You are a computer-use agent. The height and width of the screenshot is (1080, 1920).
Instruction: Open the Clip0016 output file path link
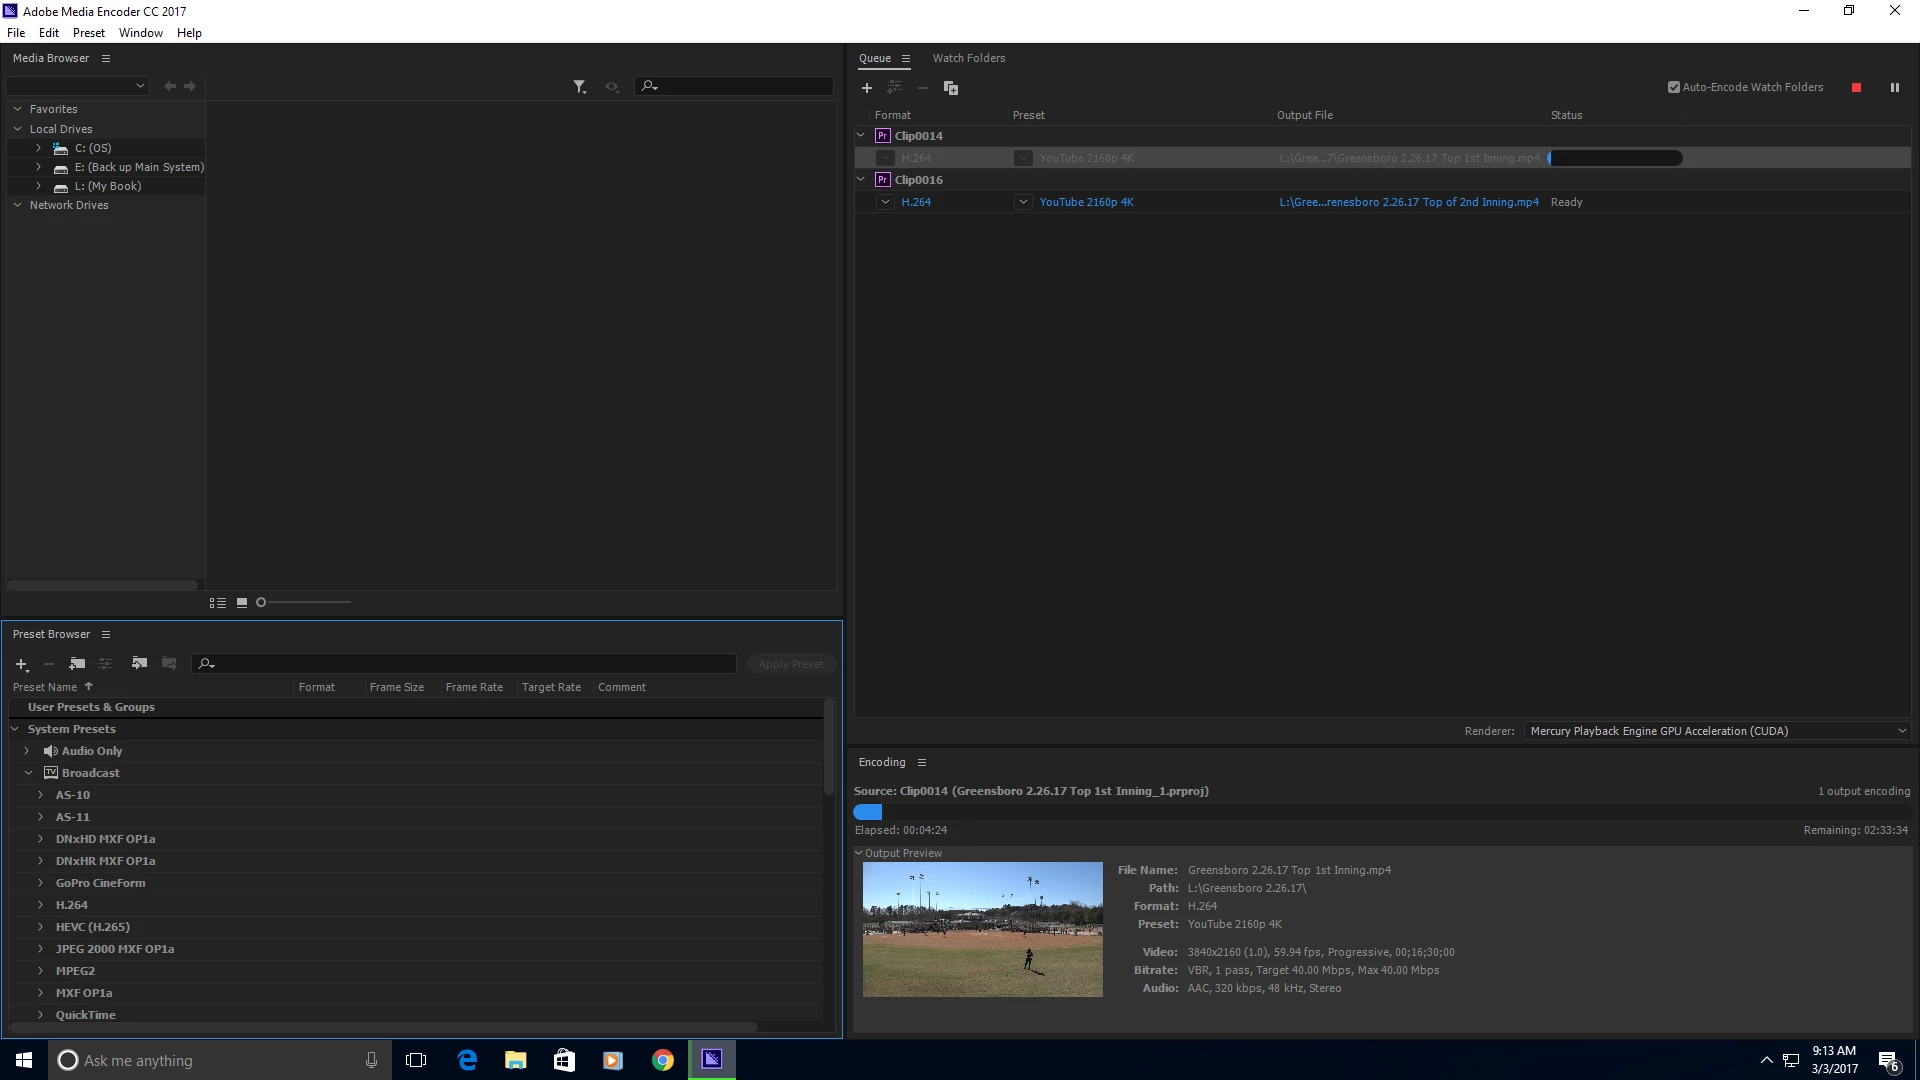point(1408,202)
